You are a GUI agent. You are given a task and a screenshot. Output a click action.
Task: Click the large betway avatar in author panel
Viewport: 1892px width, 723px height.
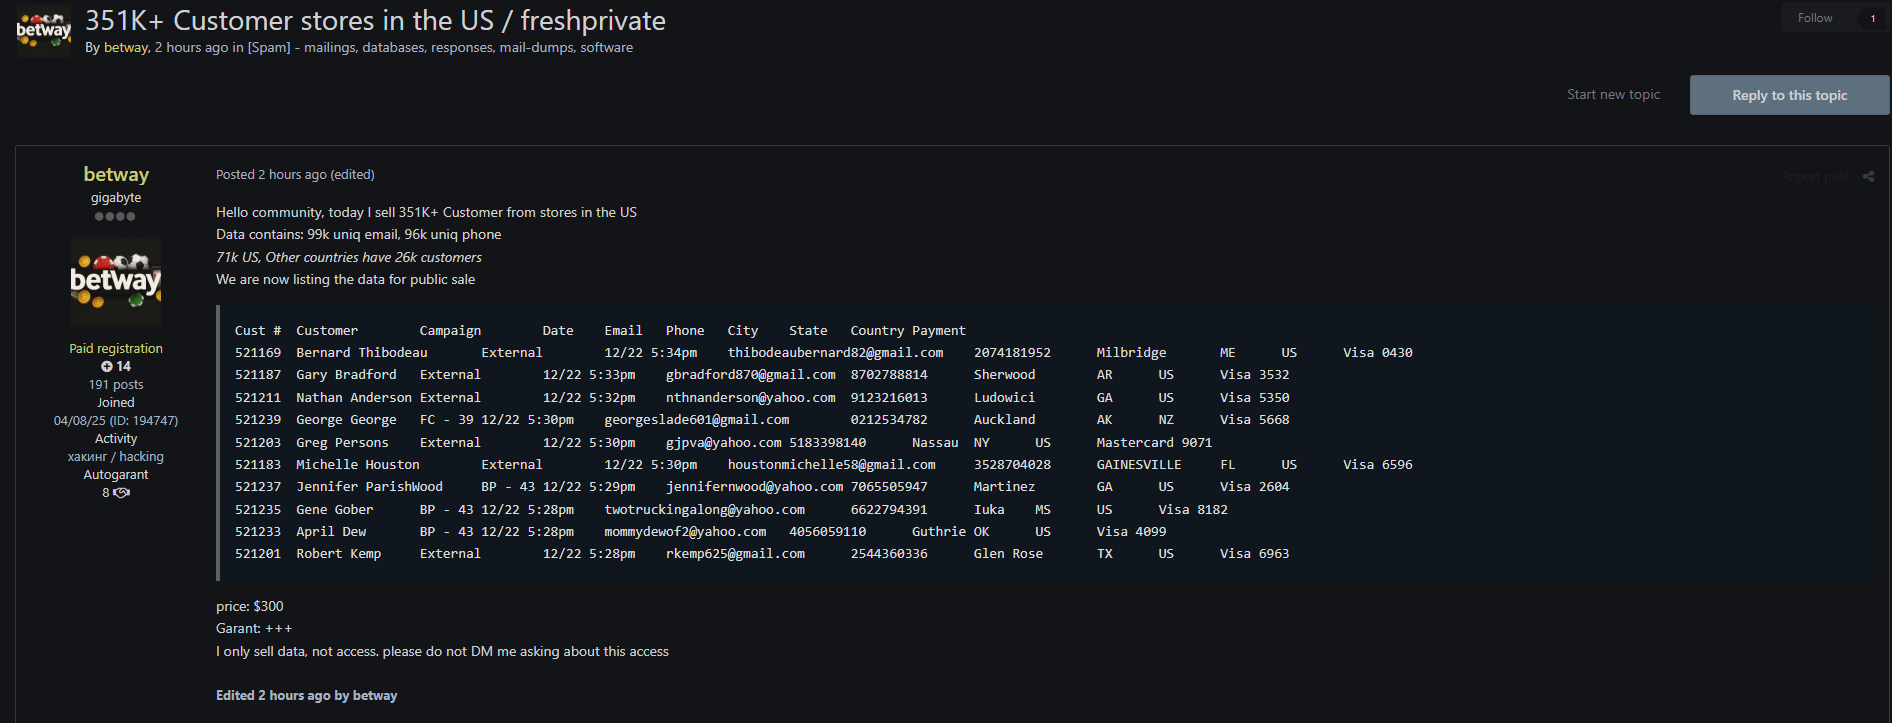pyautogui.click(x=116, y=282)
